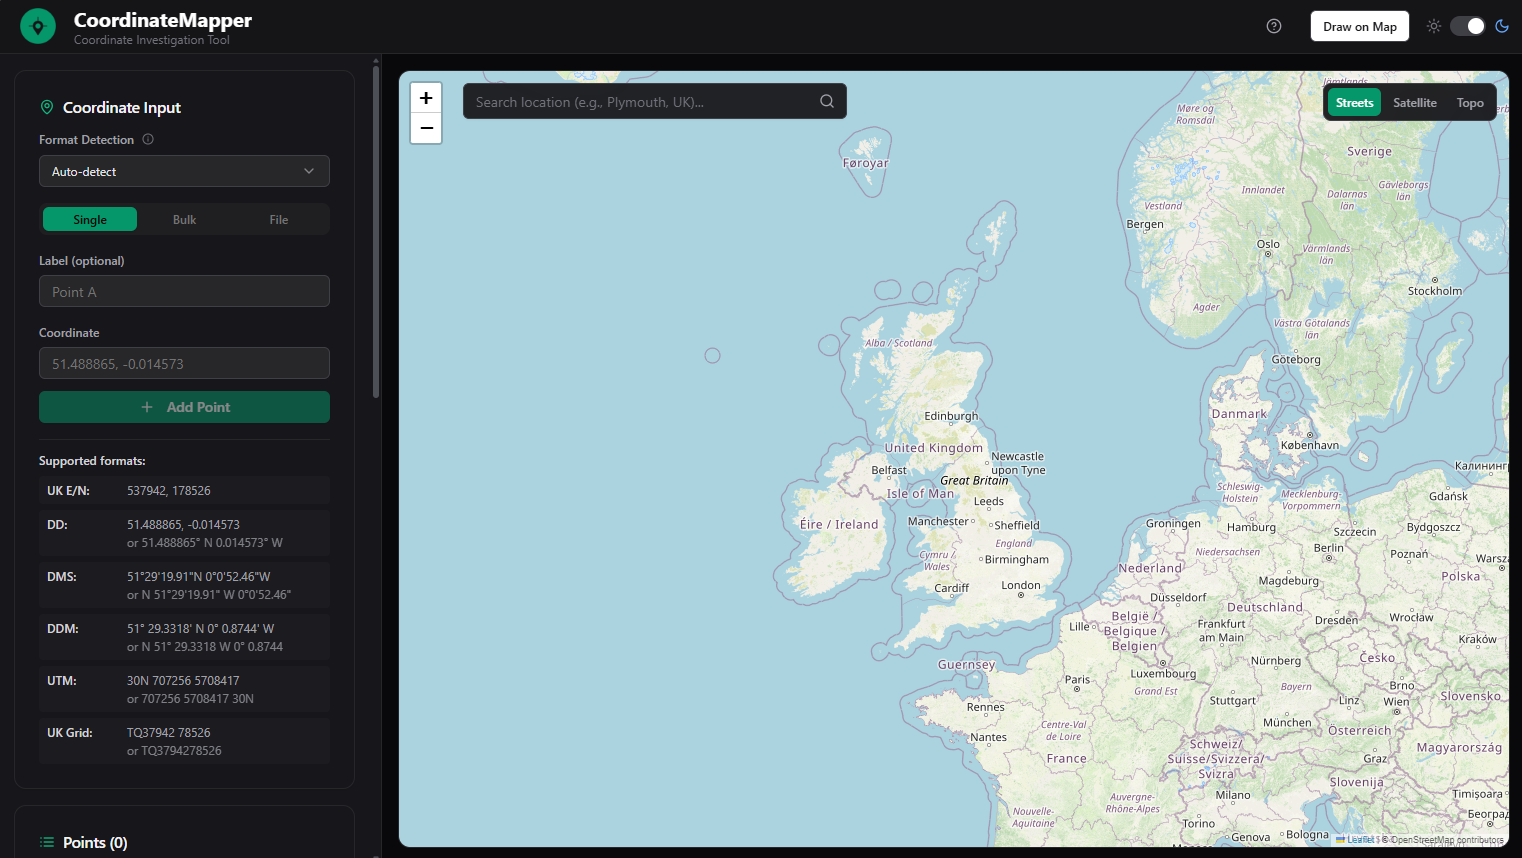Click the Coordinate Input pin icon

pyautogui.click(x=47, y=107)
